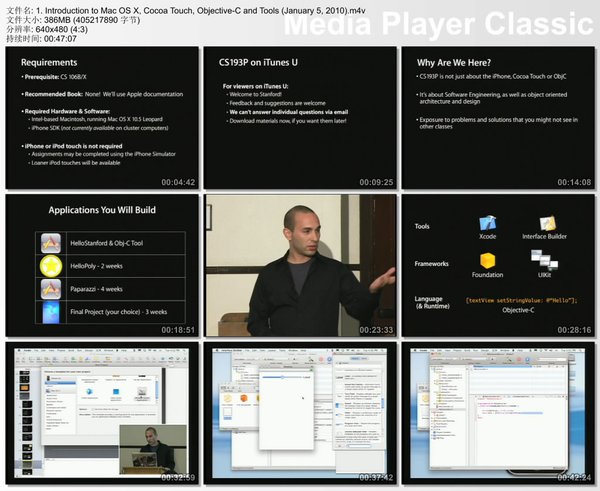
Task: Click the Recommended Book line
Action: coord(102,94)
